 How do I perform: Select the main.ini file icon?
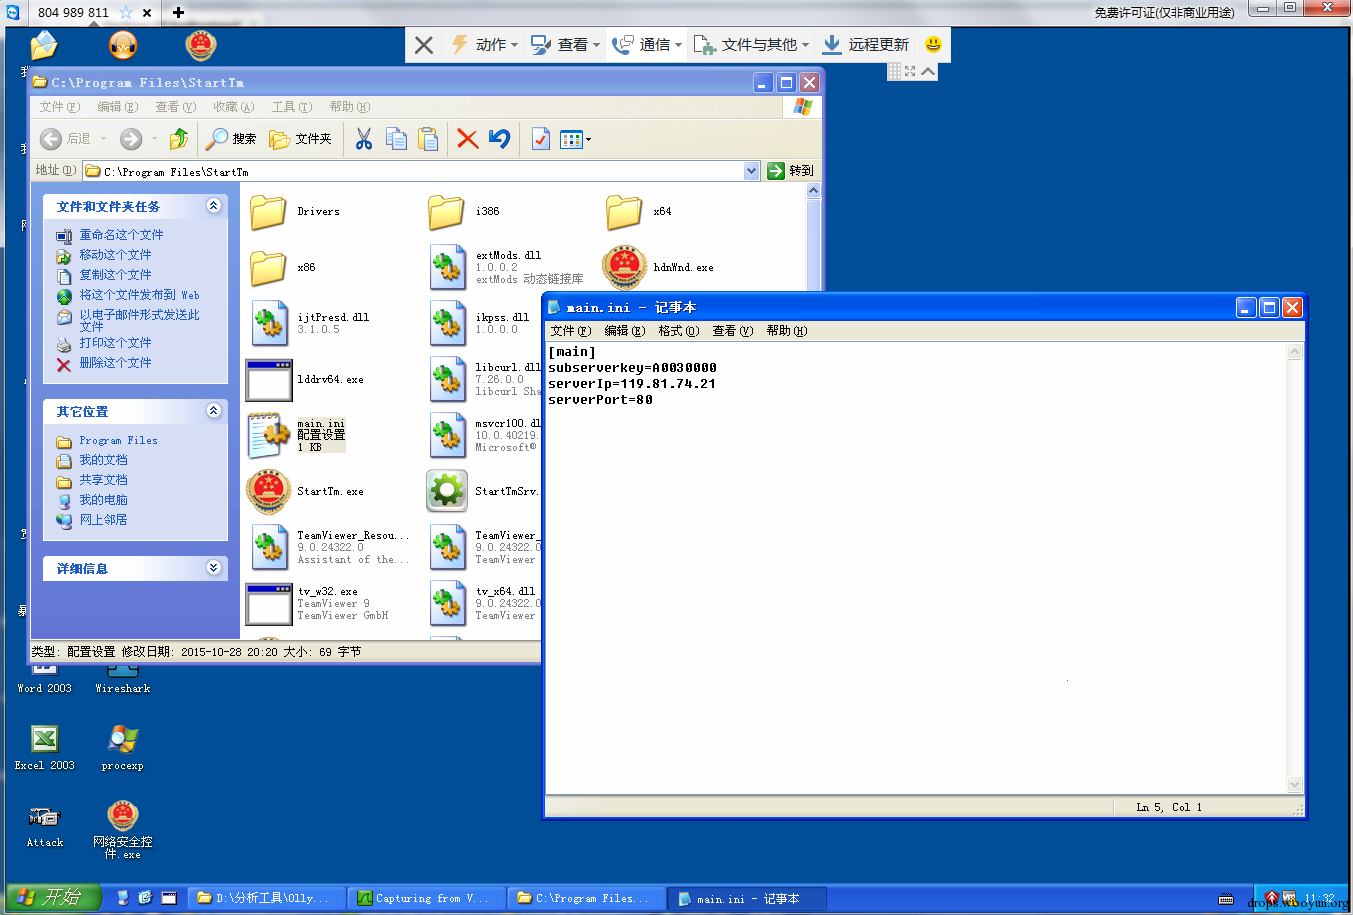(269, 436)
